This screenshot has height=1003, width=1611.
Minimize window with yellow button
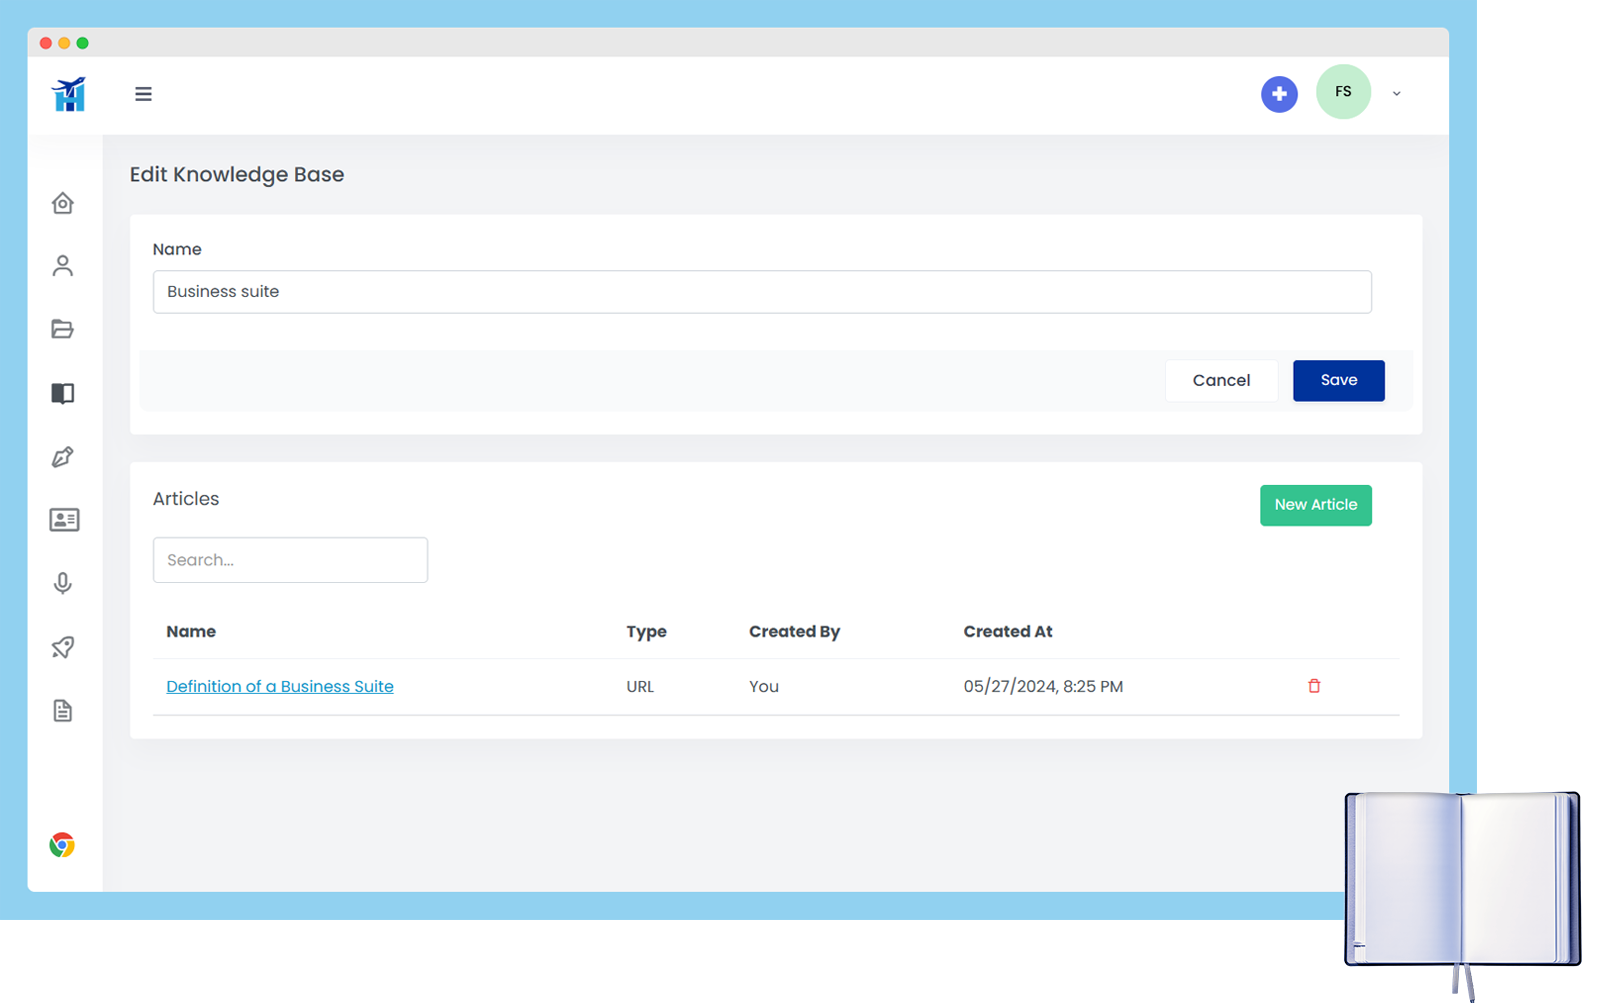coord(64,43)
